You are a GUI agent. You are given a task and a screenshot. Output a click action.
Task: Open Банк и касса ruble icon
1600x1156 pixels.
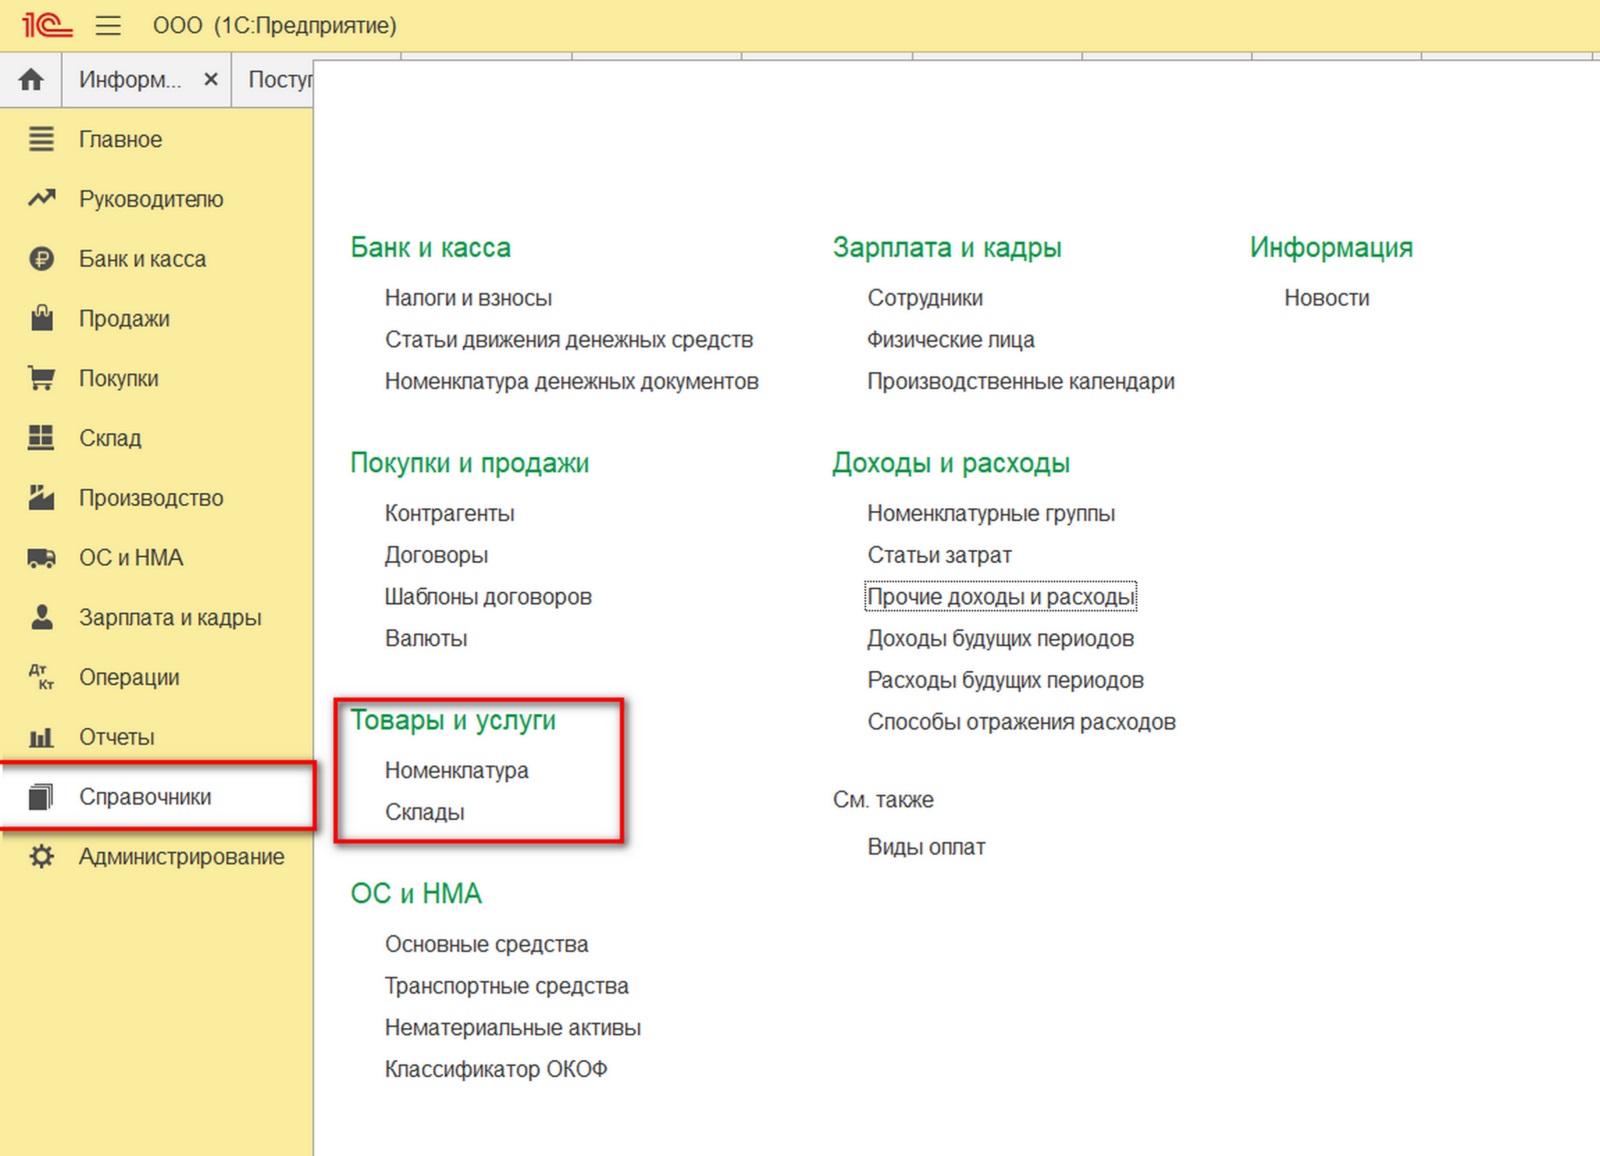[x=41, y=259]
